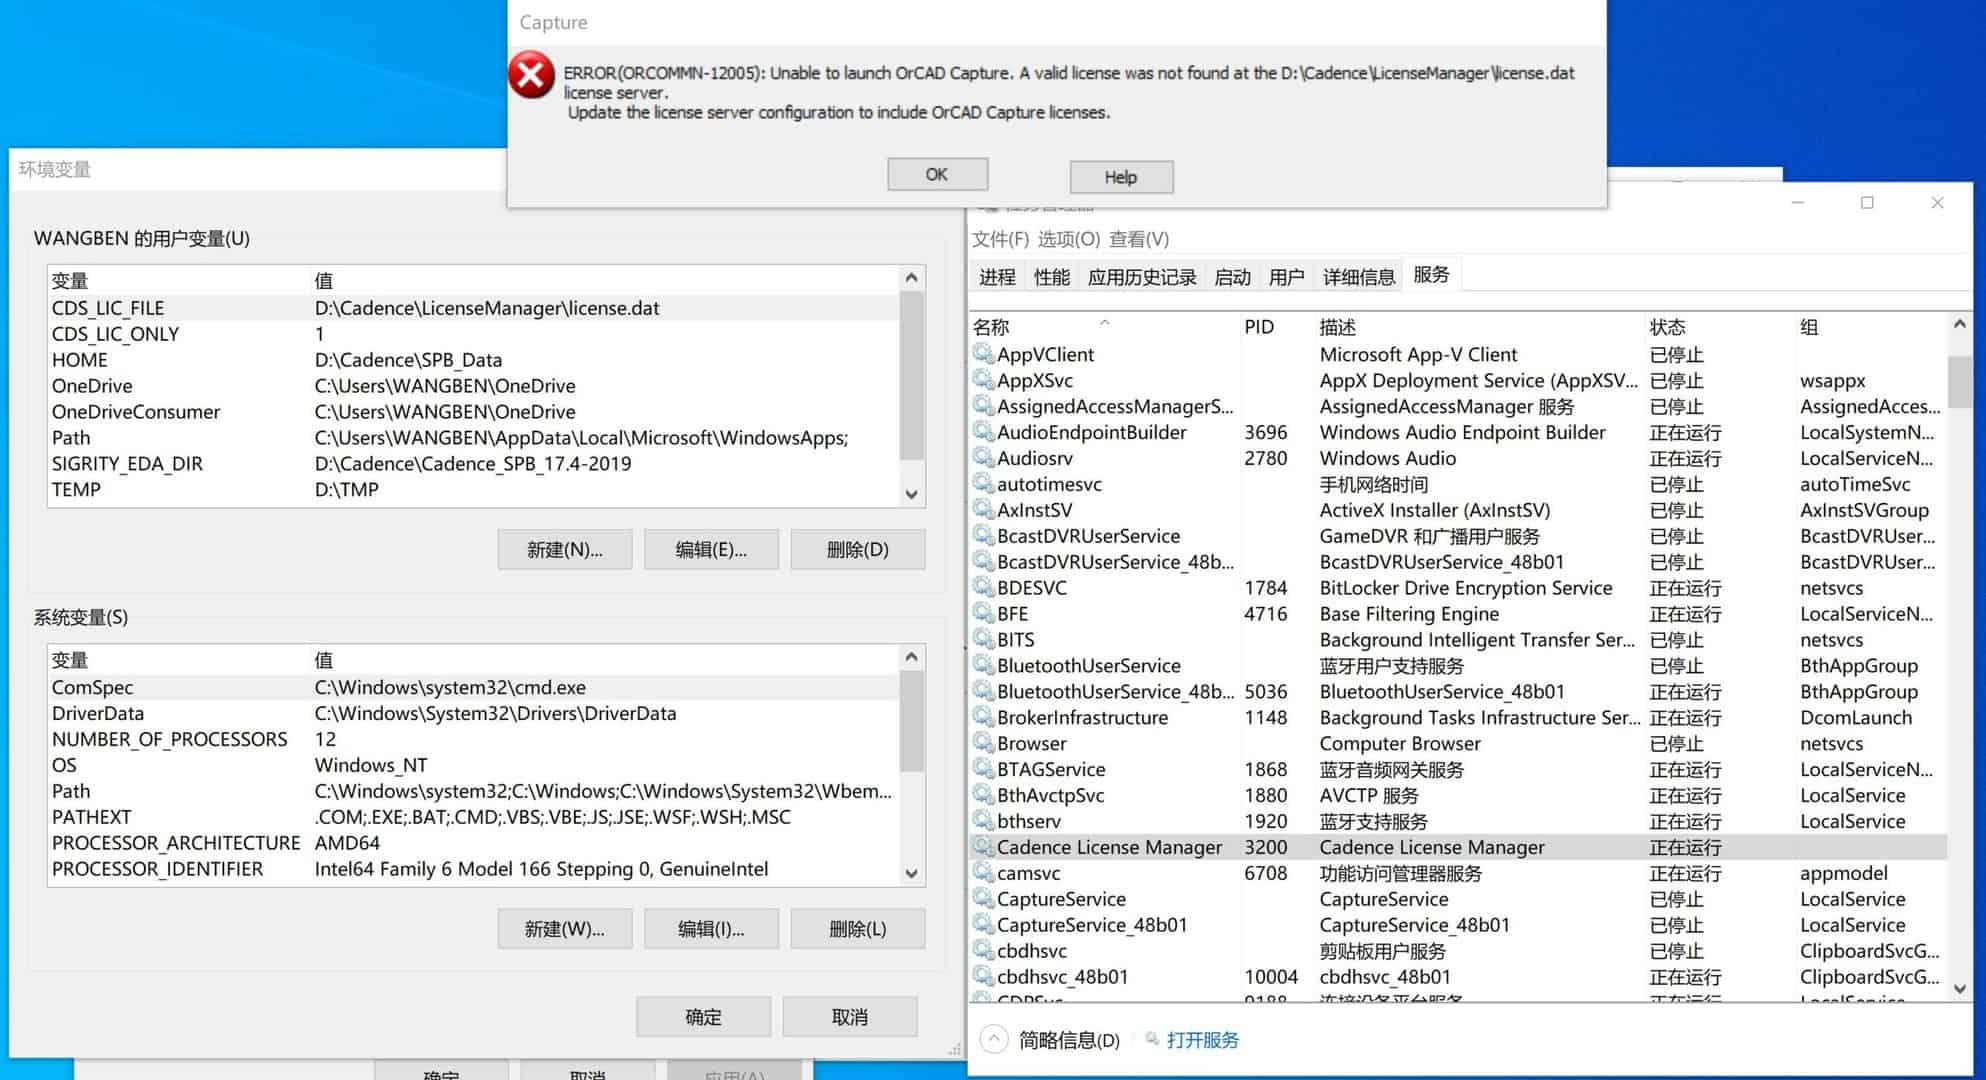Click the down arrow of user variables scrollbar
Viewport: 1986px width, 1080px height.
pyautogui.click(x=911, y=494)
